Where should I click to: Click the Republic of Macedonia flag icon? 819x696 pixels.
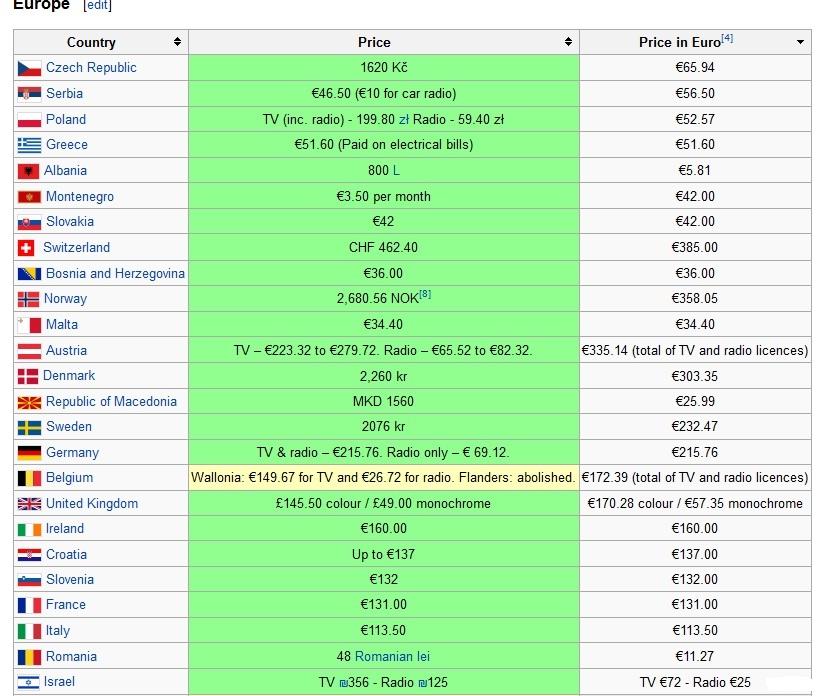tap(29, 402)
